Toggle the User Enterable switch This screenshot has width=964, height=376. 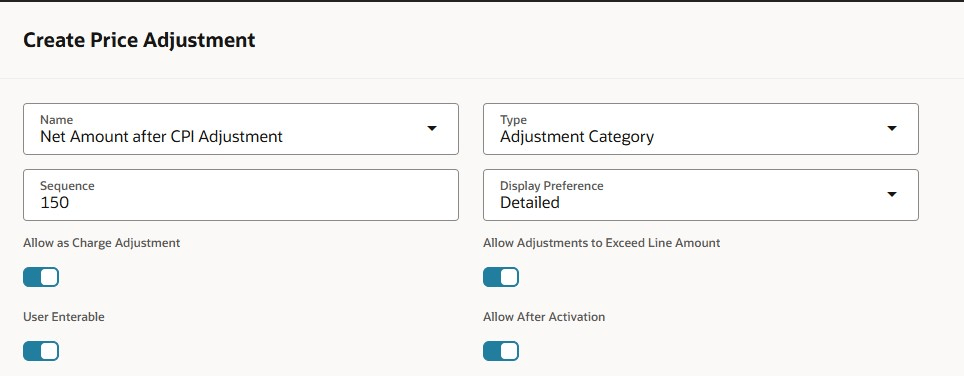41,351
